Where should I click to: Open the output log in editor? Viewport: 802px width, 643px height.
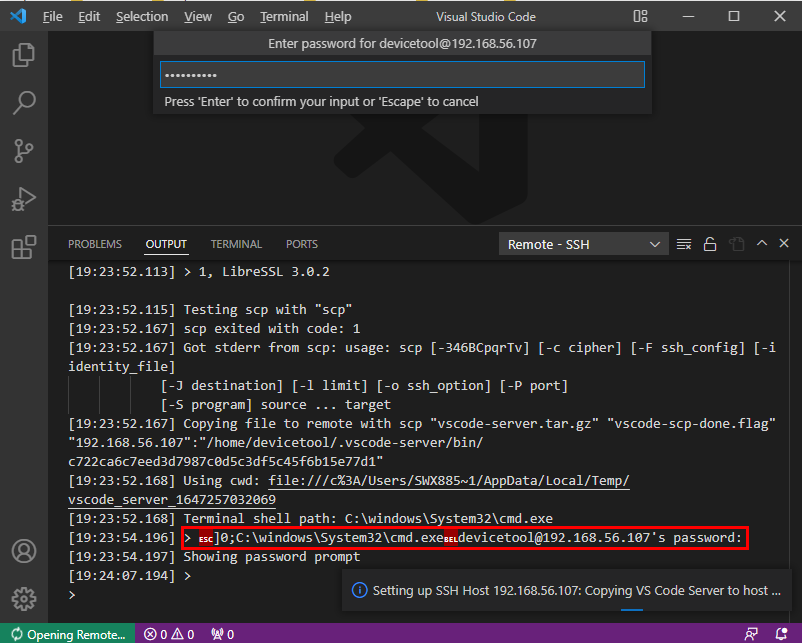click(x=737, y=244)
